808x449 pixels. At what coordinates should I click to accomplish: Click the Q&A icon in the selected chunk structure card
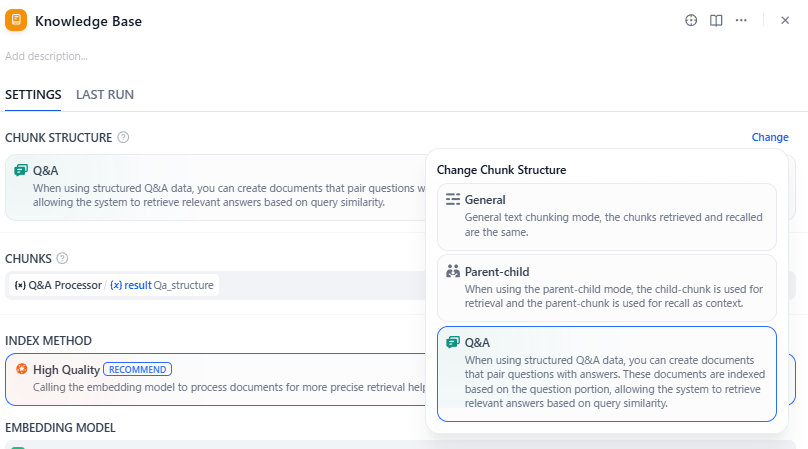pyautogui.click(x=20, y=170)
